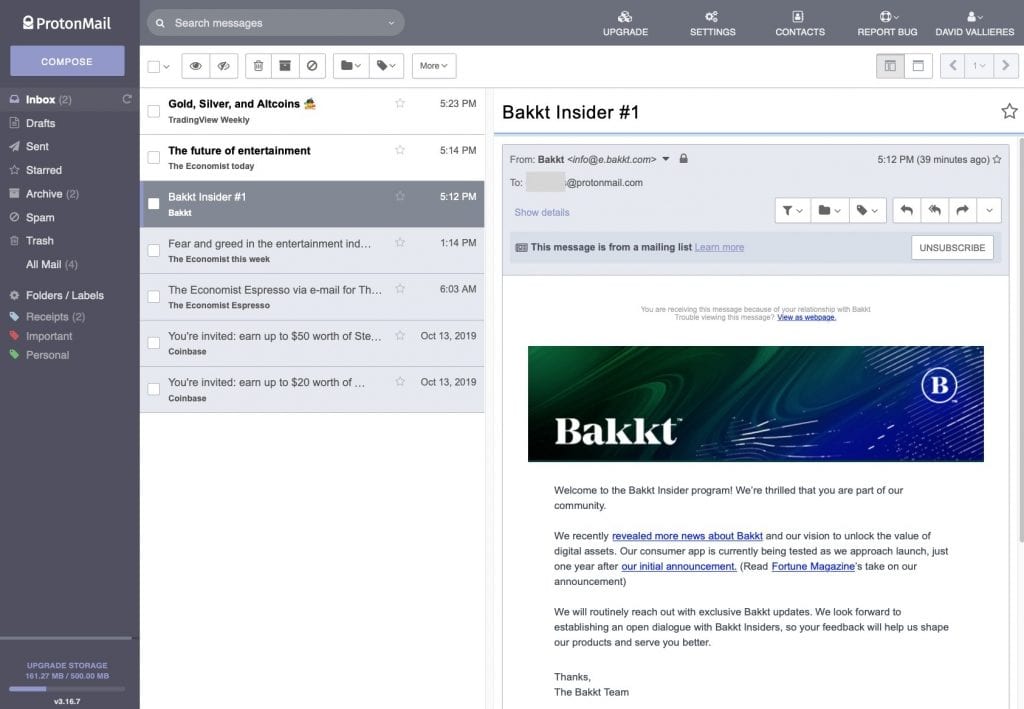Open Settings from the top bar
Screen dimensions: 1024x709
click(x=712, y=24)
